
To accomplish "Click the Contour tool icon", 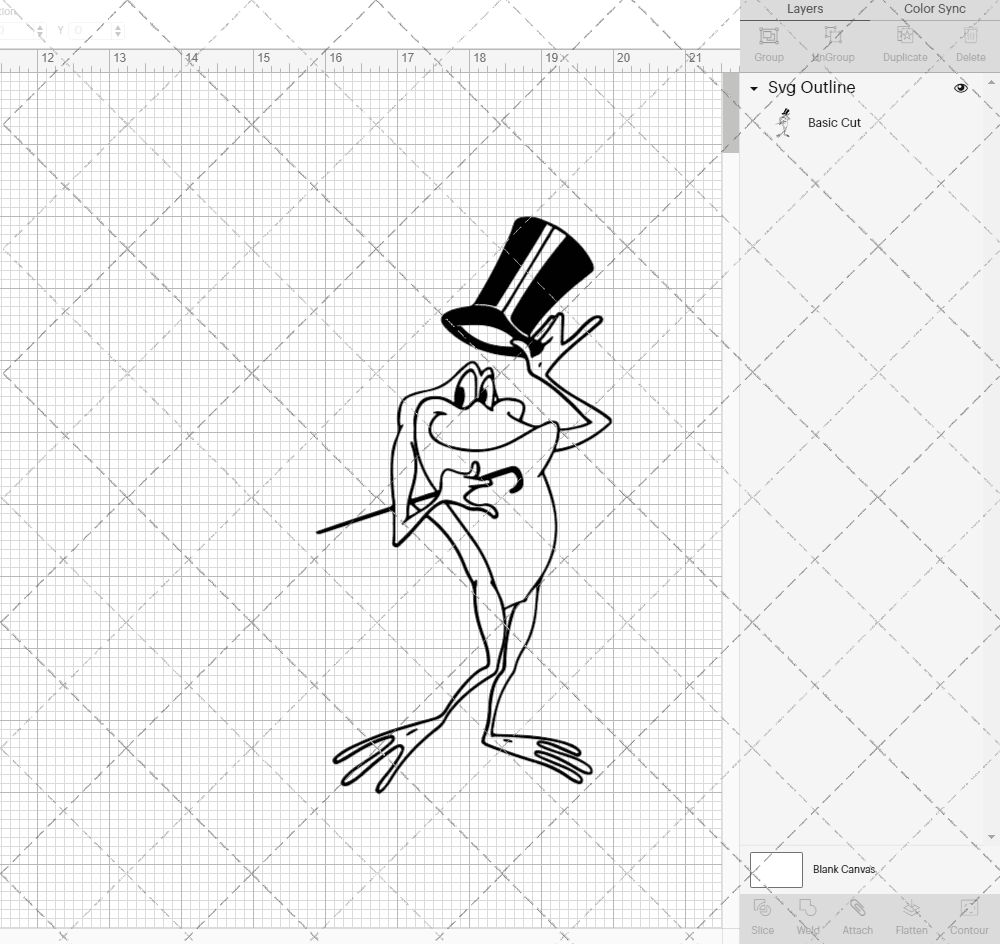I will [969, 908].
